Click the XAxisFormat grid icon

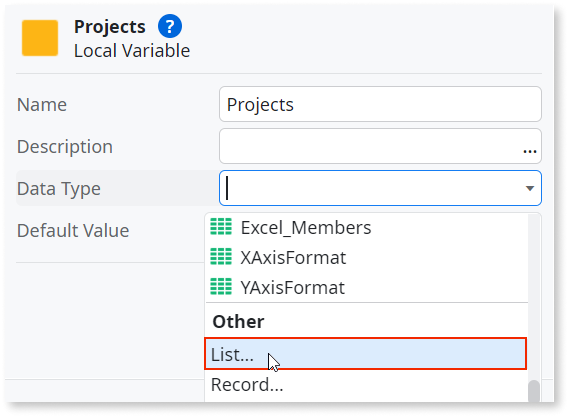221,257
